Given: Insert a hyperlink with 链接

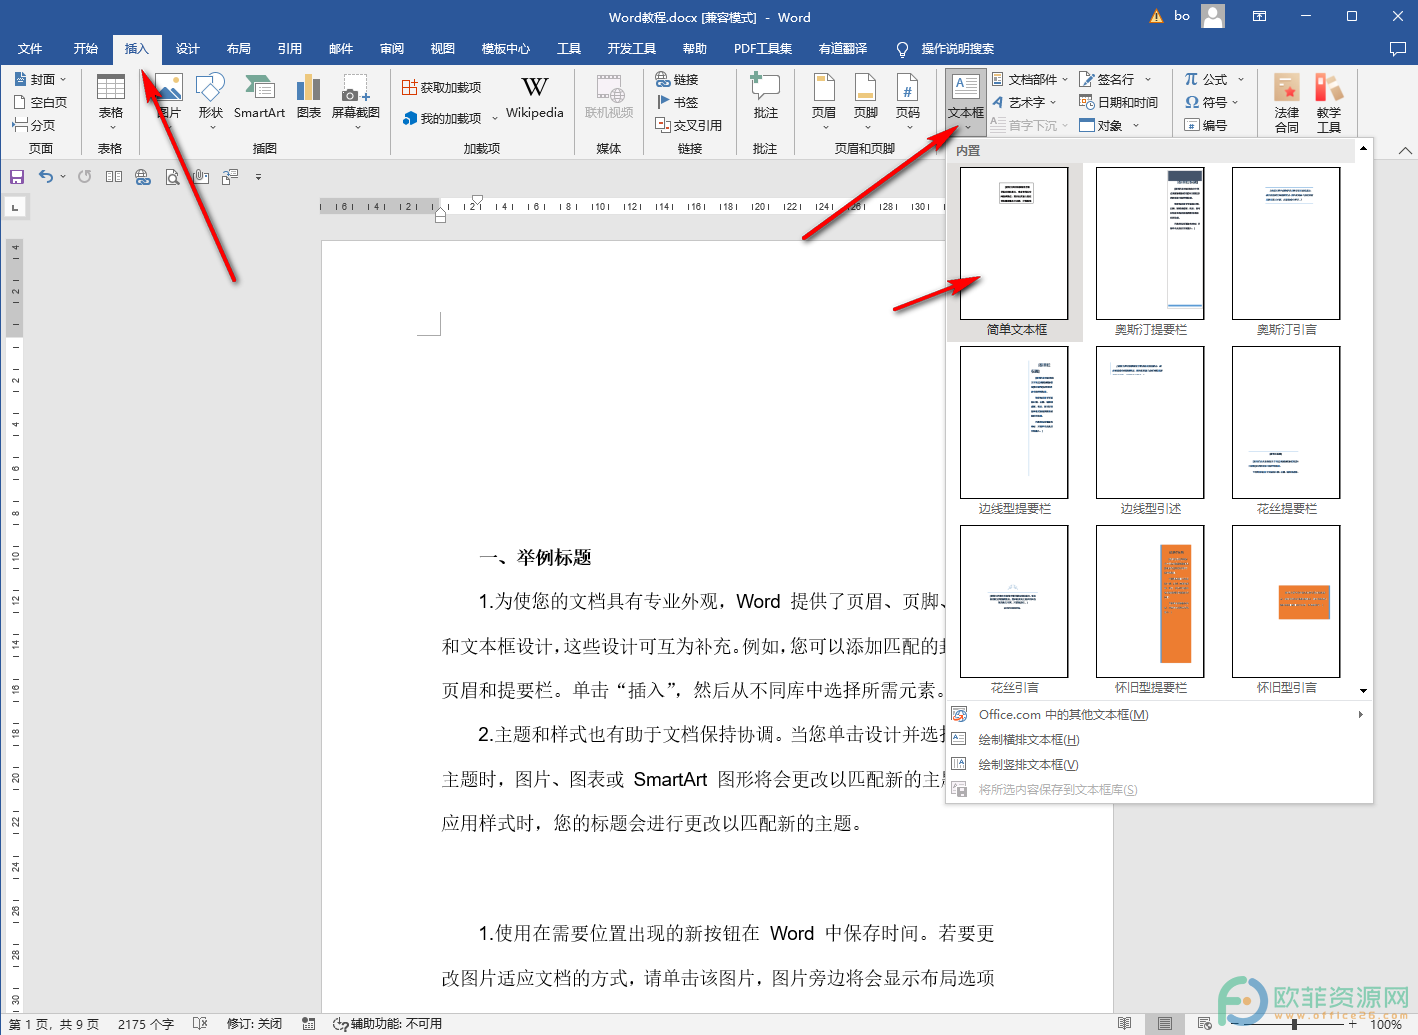Looking at the screenshot, I should coord(677,79).
